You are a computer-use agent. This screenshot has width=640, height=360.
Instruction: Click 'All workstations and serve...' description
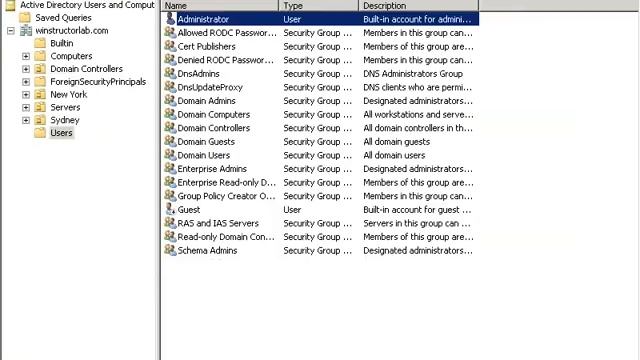tap(418, 114)
